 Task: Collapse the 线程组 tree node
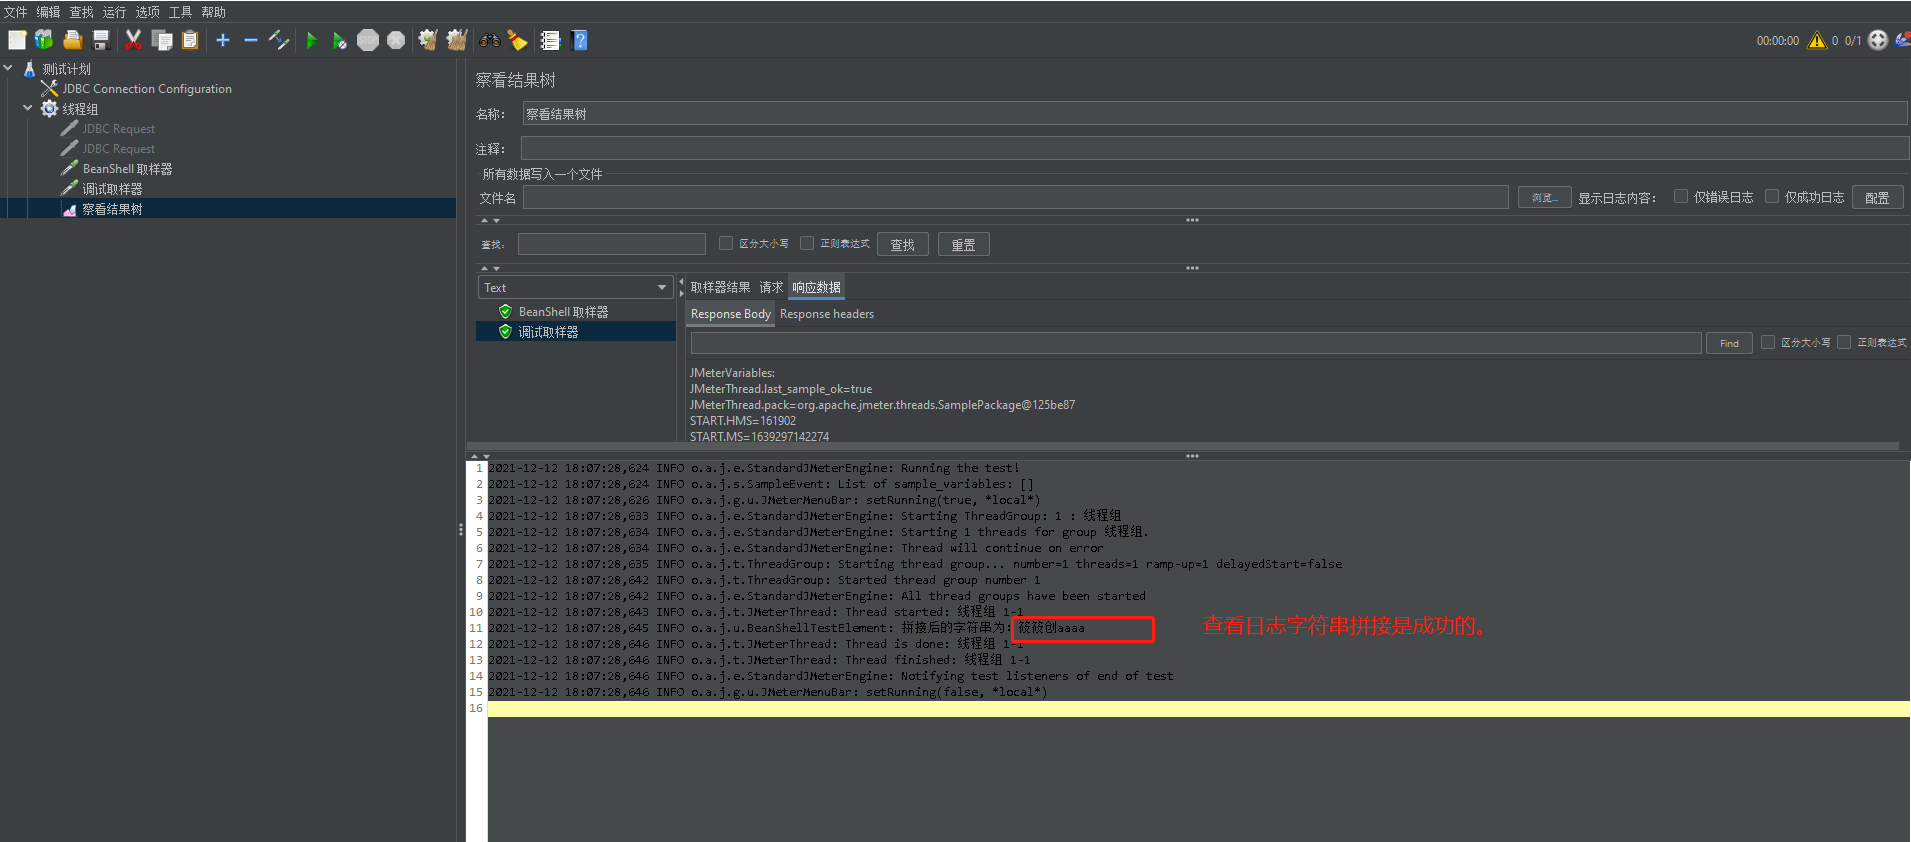tap(28, 108)
